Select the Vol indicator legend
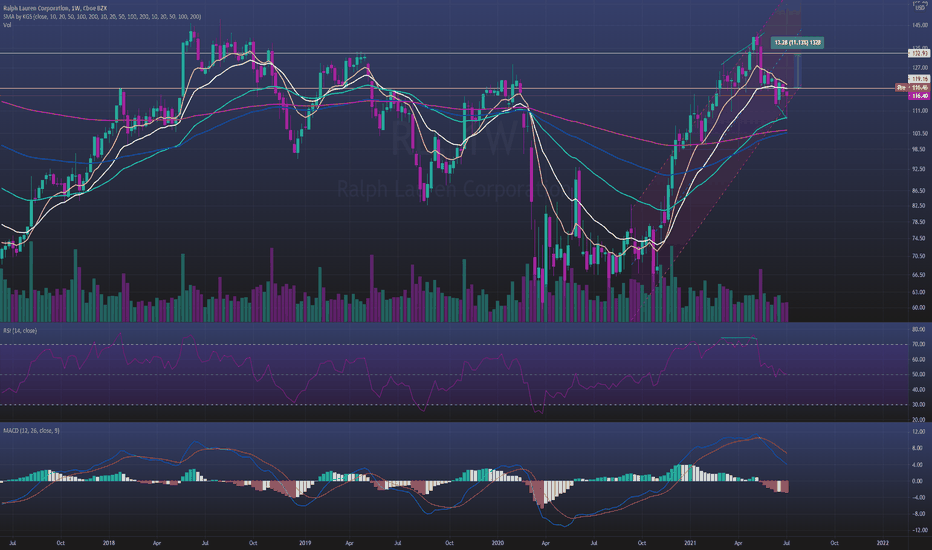This screenshot has height=550, width=932. [7, 25]
